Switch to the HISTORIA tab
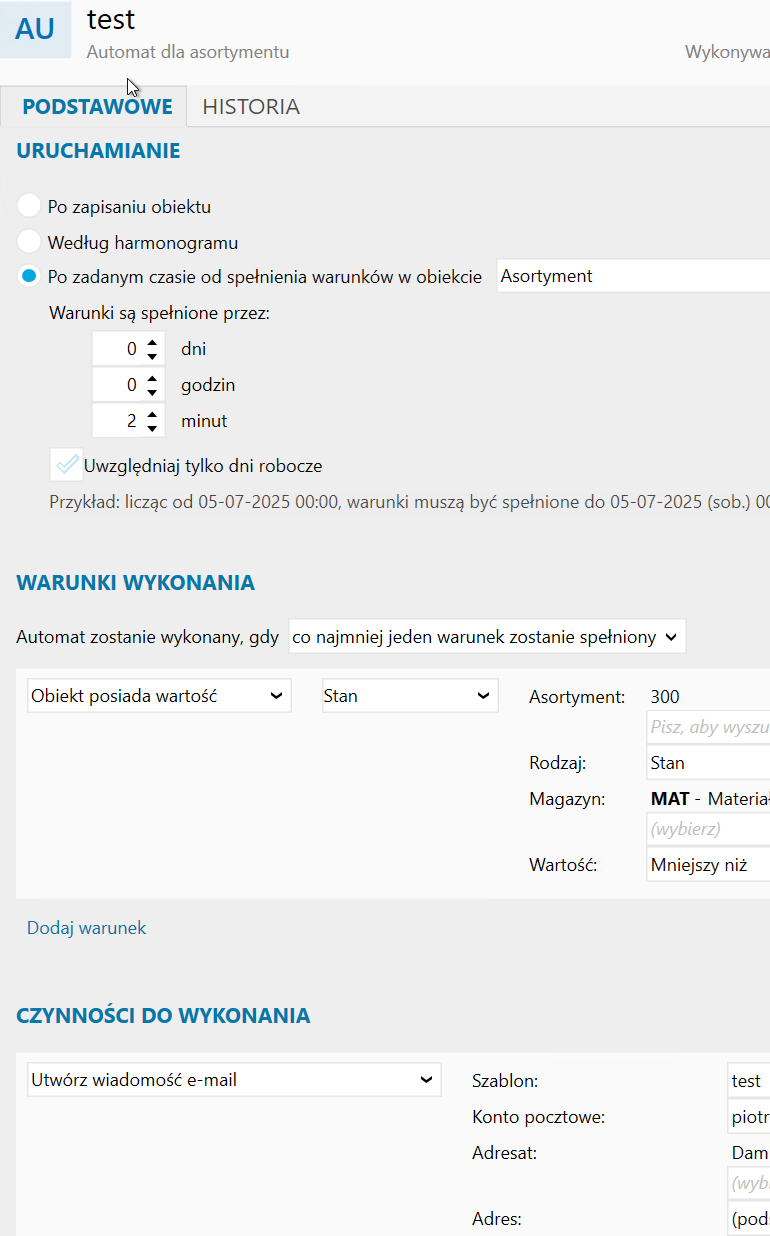770x1236 pixels. click(251, 107)
